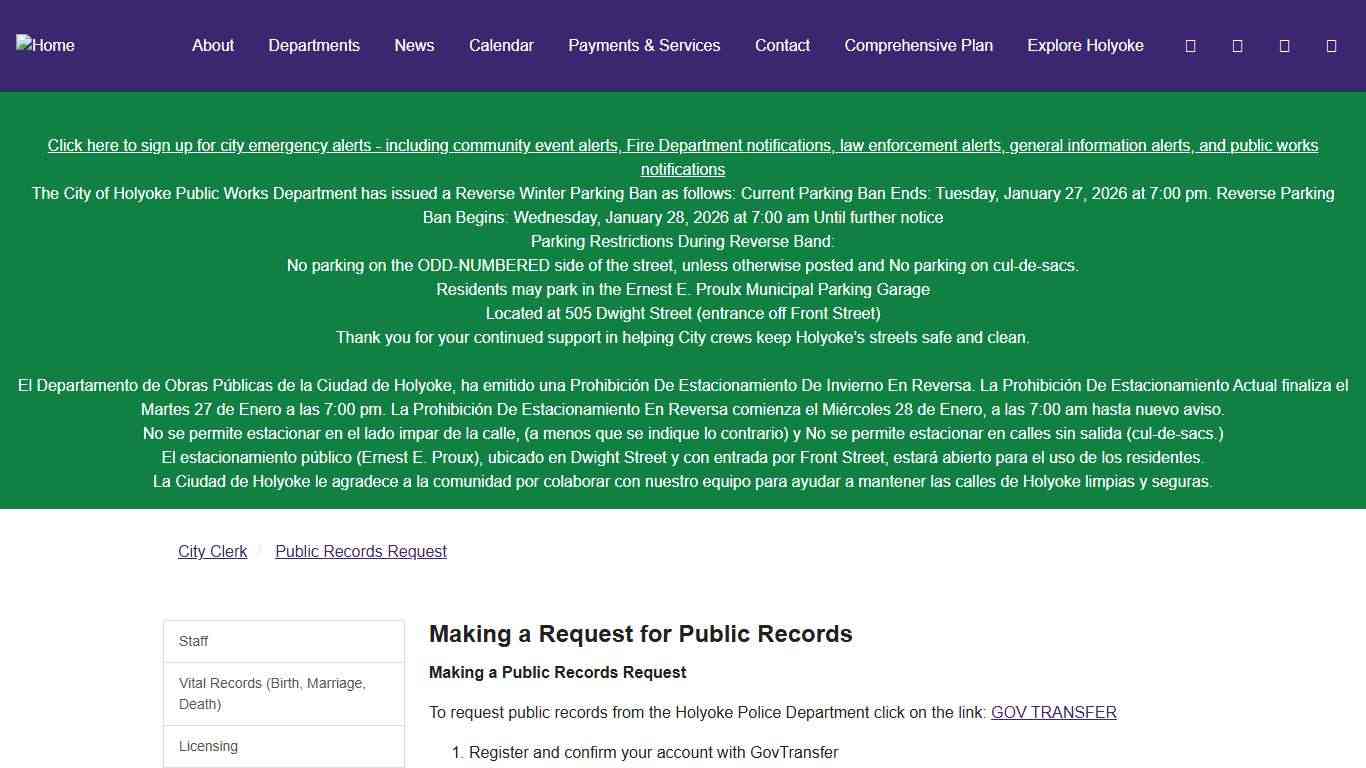Select Staff in the sidebar
The height and width of the screenshot is (768, 1366).
(x=193, y=641)
